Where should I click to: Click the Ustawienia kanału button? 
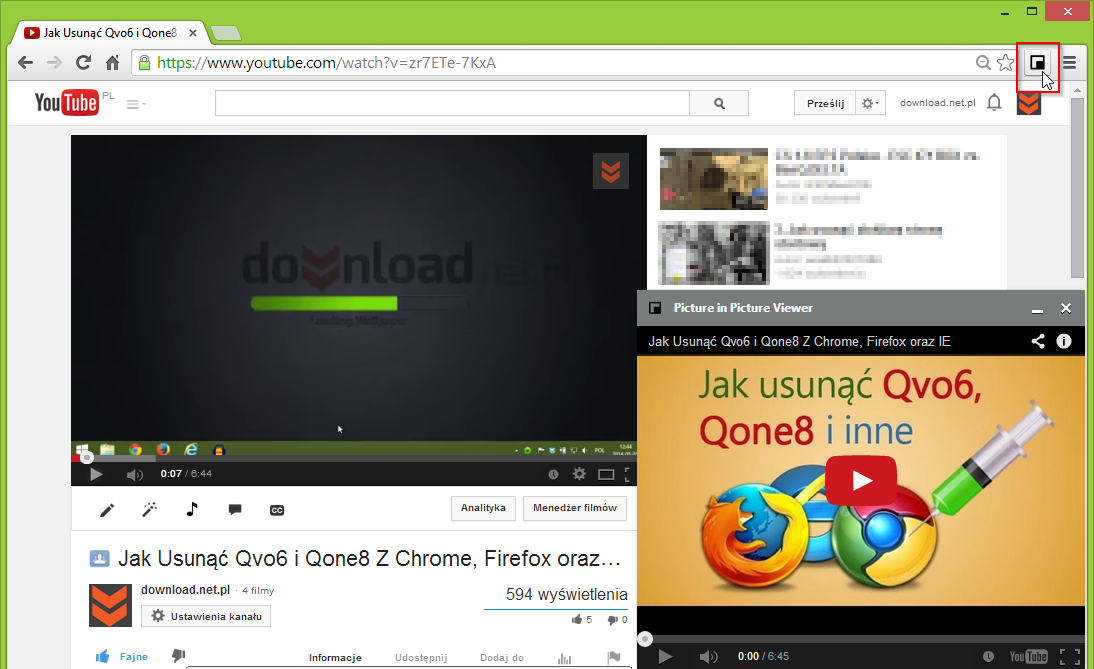pos(206,616)
